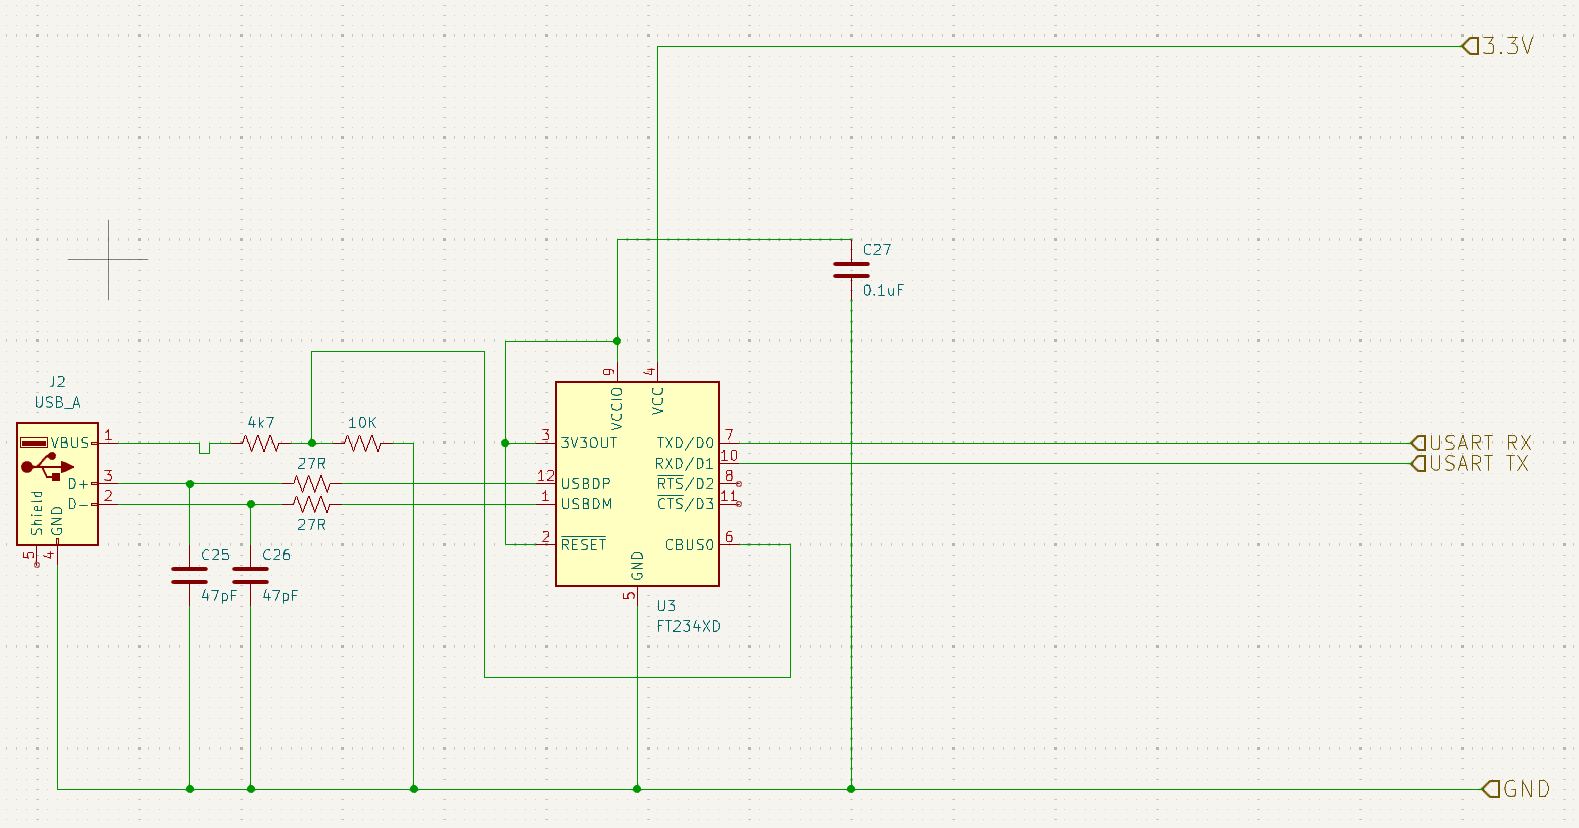The height and width of the screenshot is (828, 1579).
Task: Click the 27R resistor on the D- line
Action: pos(312,504)
